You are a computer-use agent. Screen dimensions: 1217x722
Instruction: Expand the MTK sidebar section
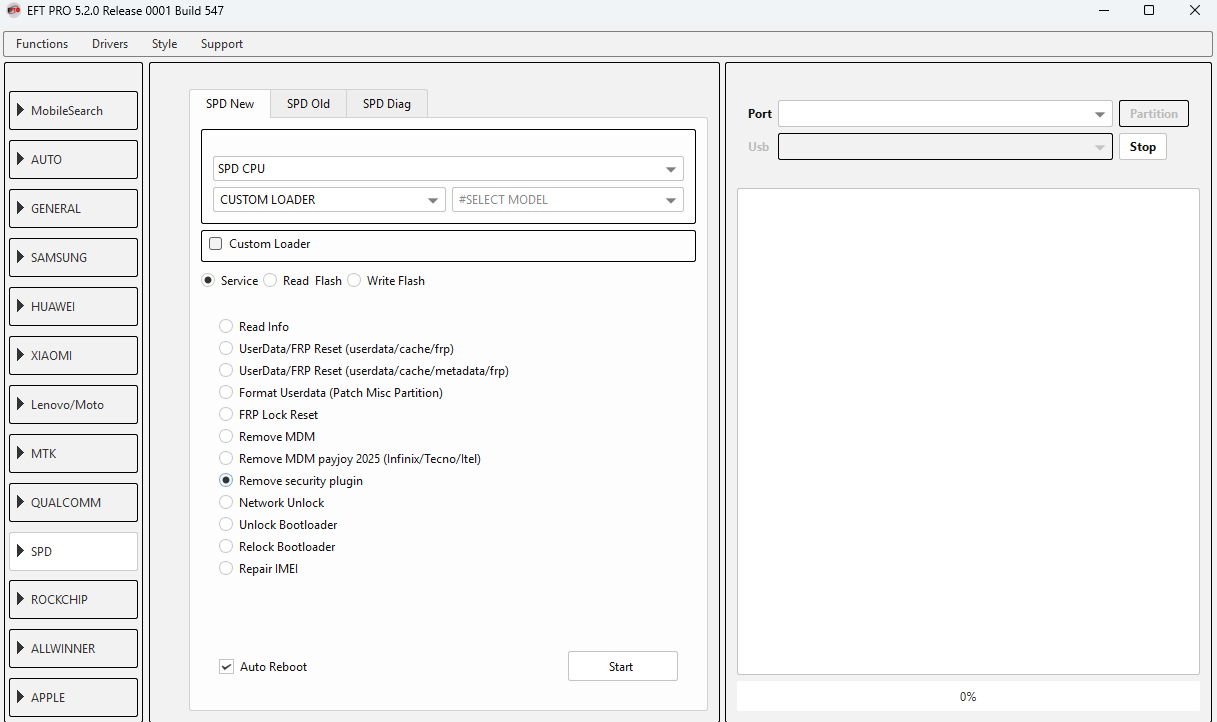click(x=74, y=454)
